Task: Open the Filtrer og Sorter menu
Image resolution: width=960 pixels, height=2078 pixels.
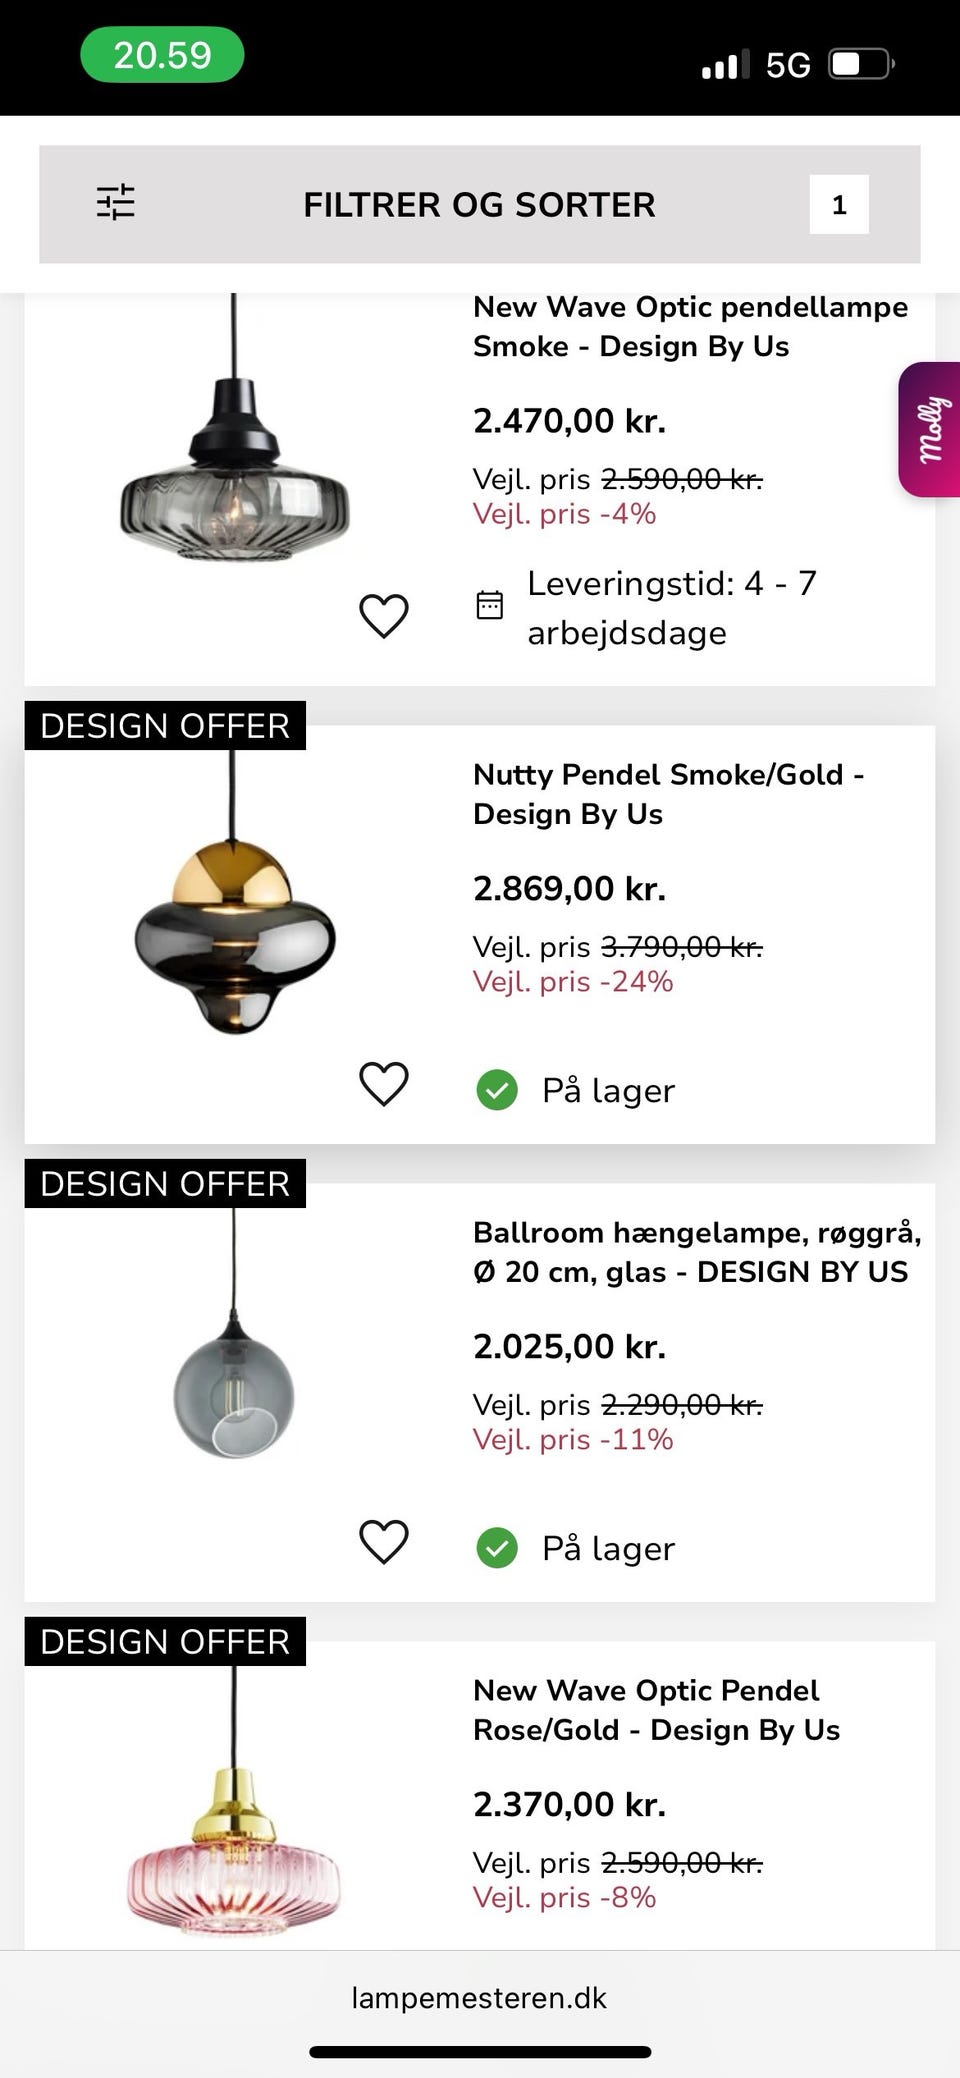Action: (x=479, y=205)
